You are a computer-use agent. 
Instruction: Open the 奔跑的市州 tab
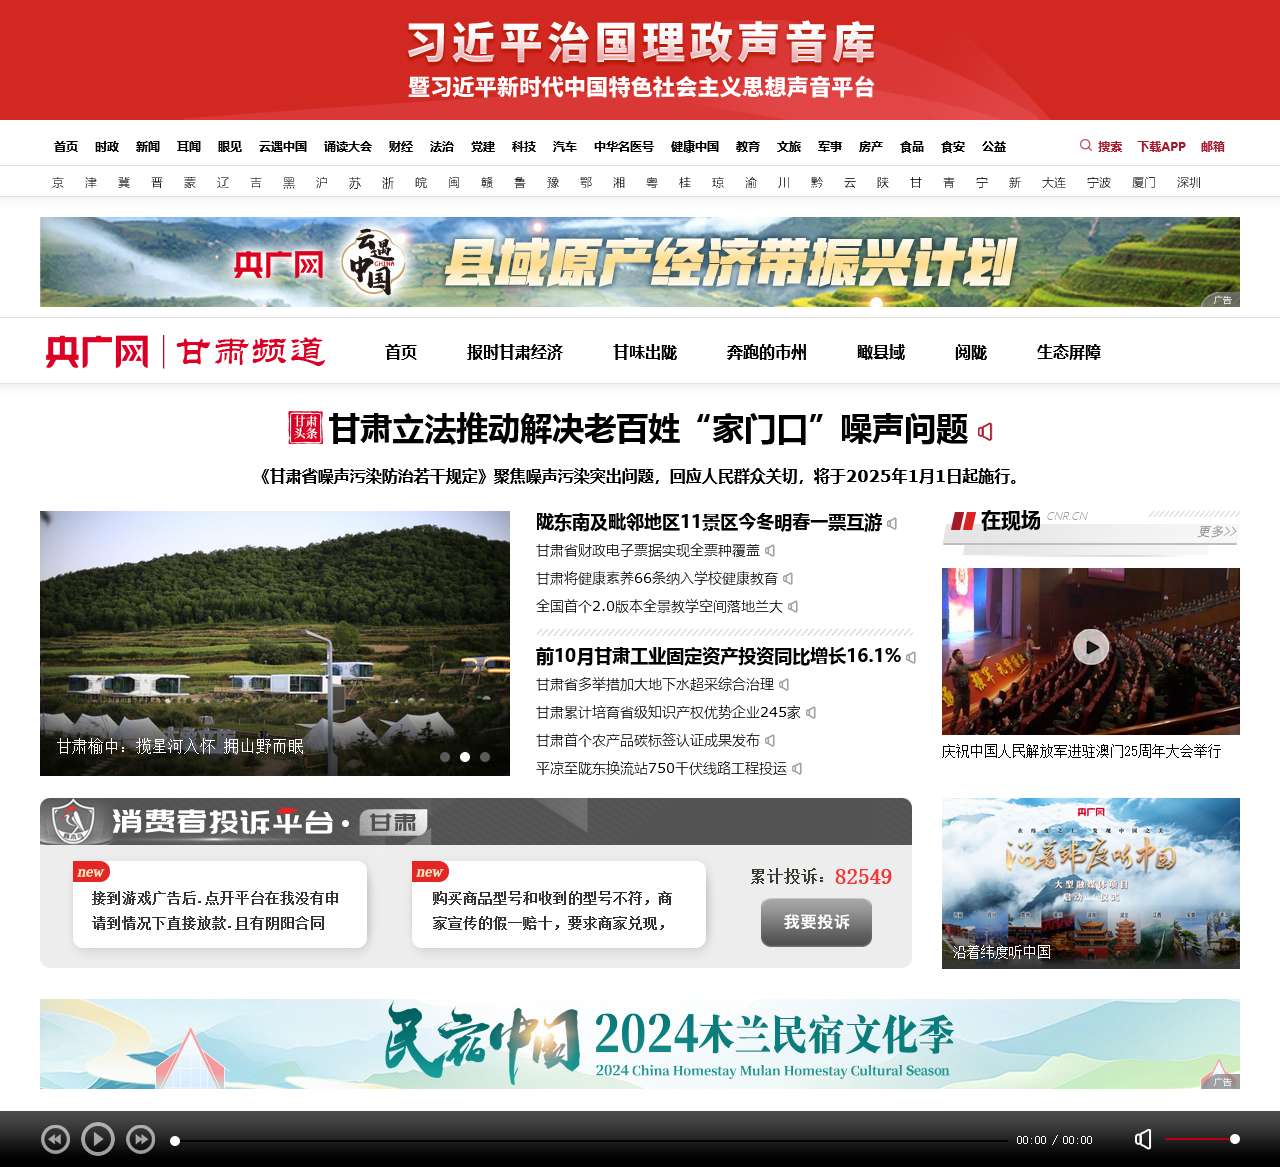[x=767, y=352]
